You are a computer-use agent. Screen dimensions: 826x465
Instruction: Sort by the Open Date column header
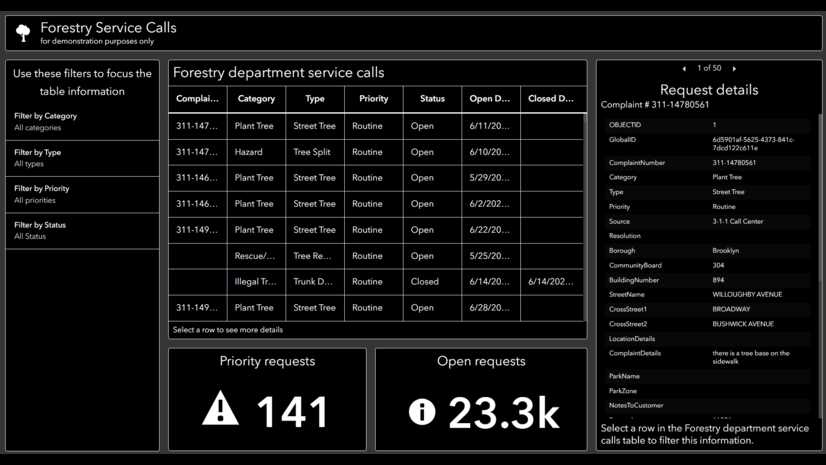click(x=491, y=98)
